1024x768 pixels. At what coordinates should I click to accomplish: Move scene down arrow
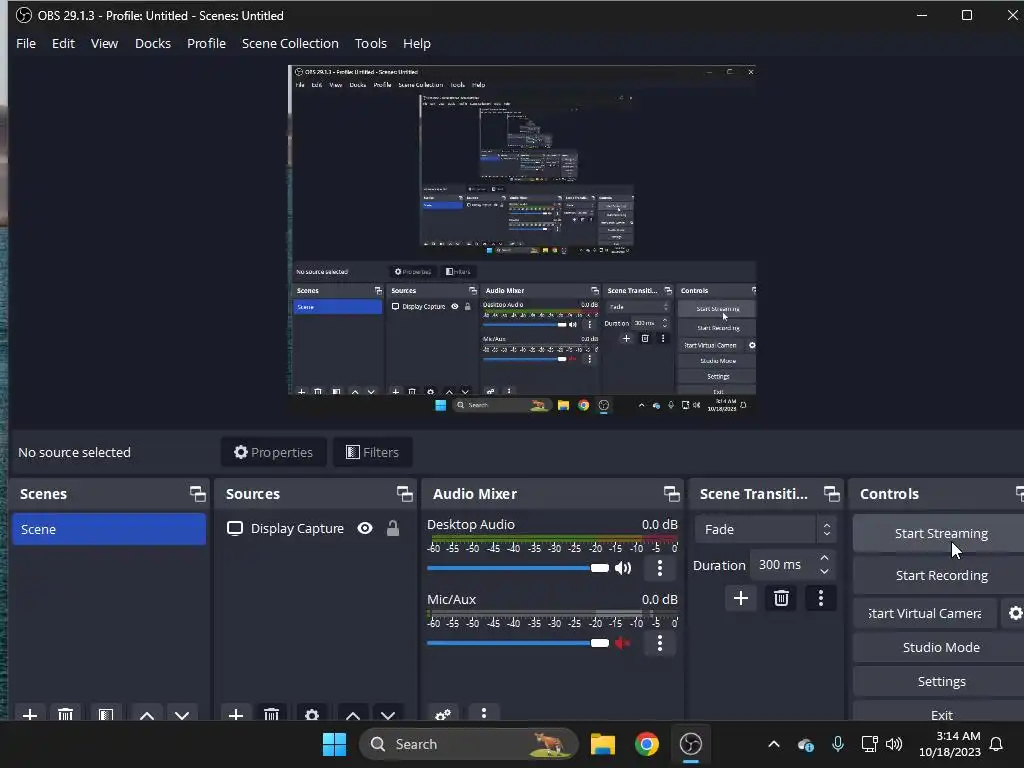tap(182, 714)
